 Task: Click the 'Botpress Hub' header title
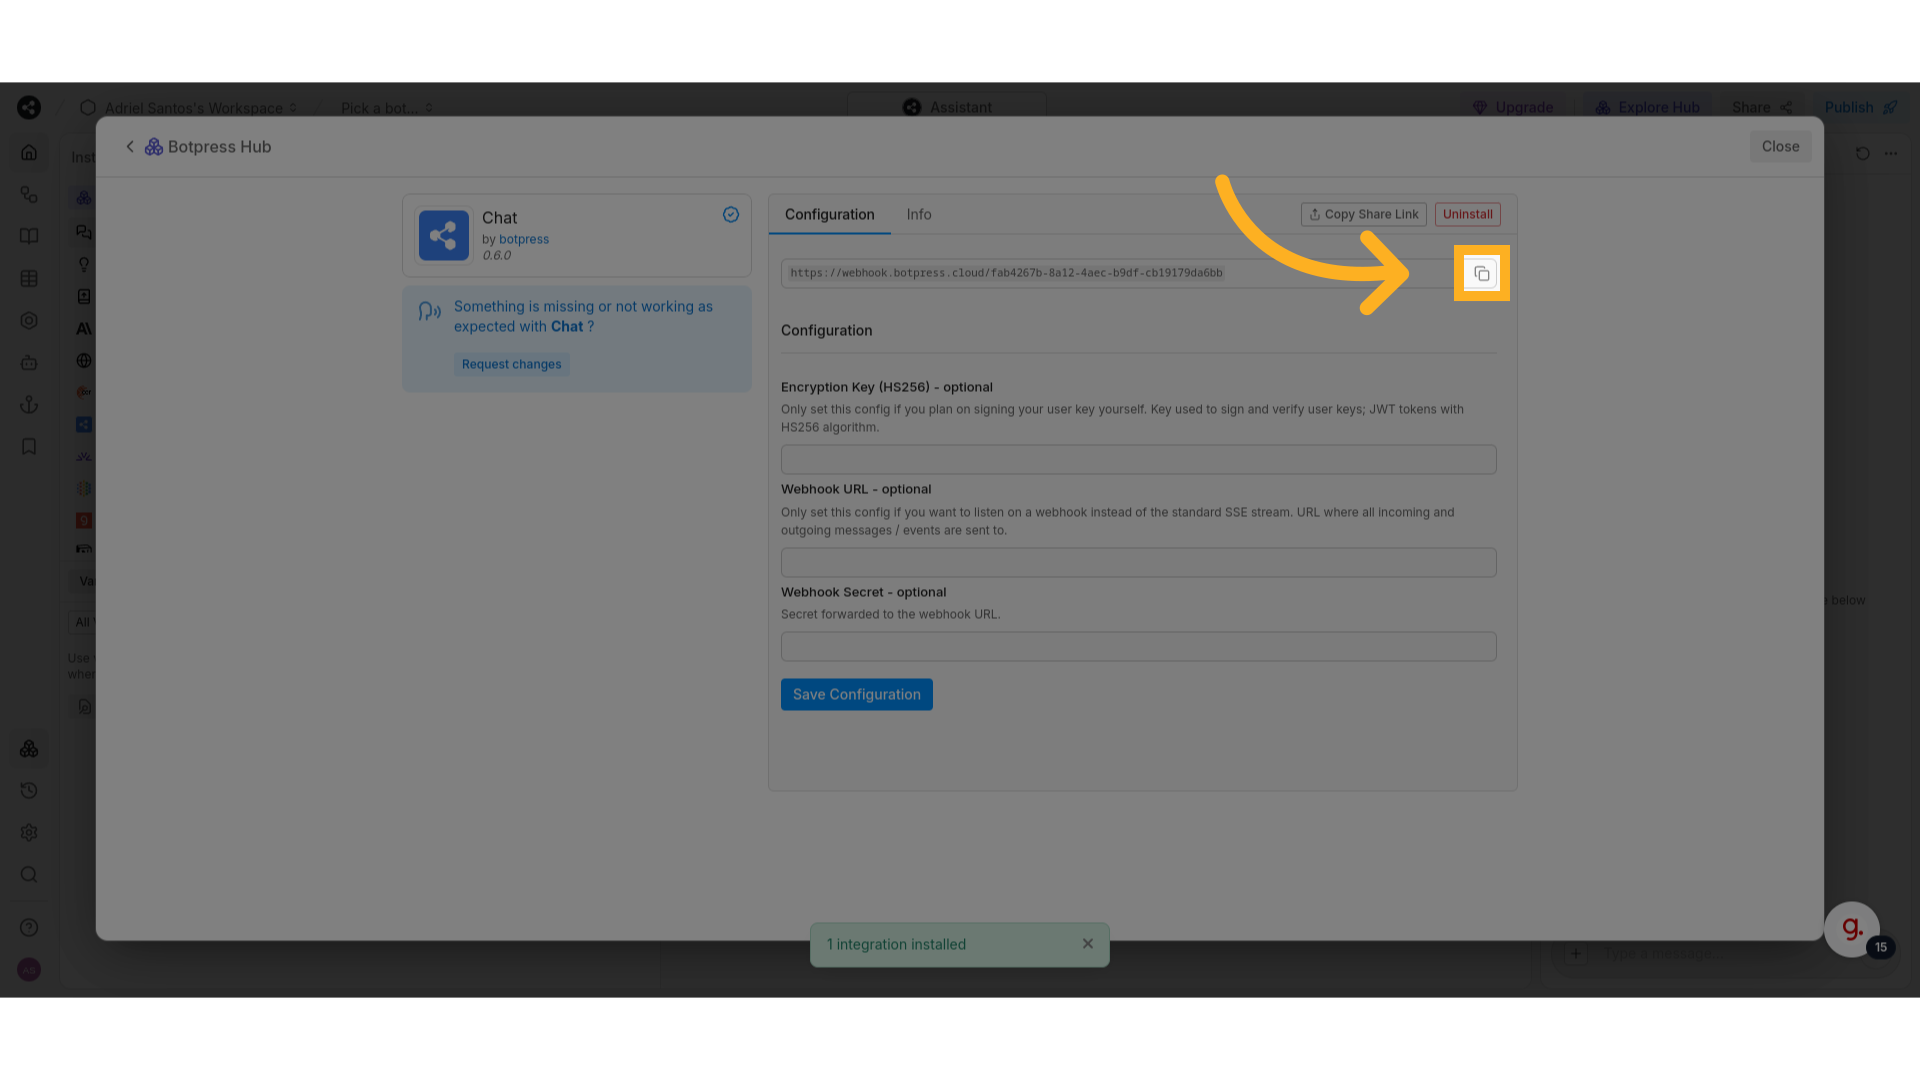coord(219,147)
